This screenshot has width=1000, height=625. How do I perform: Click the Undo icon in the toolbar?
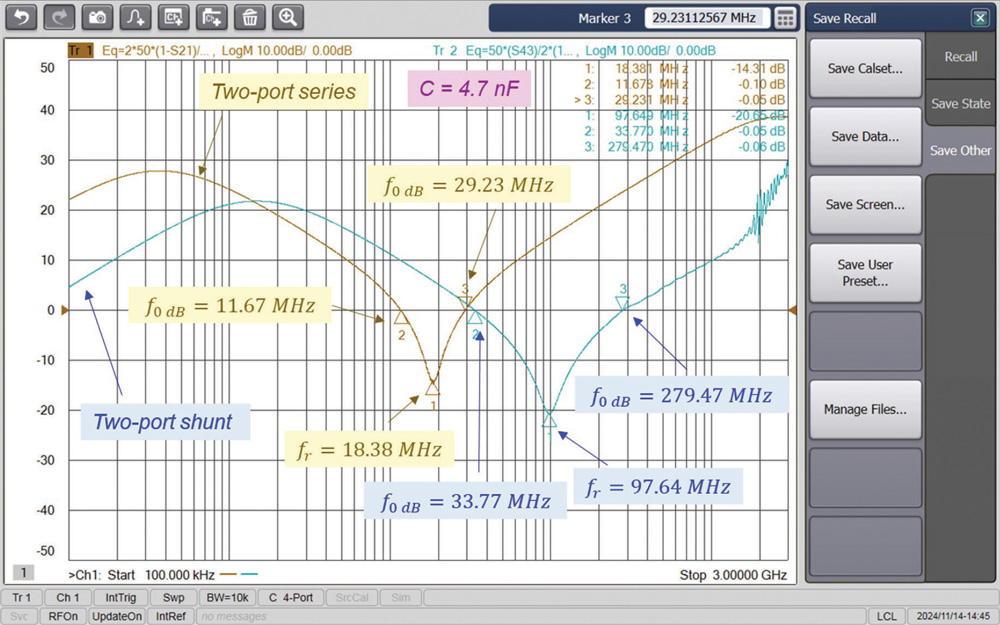pos(20,17)
